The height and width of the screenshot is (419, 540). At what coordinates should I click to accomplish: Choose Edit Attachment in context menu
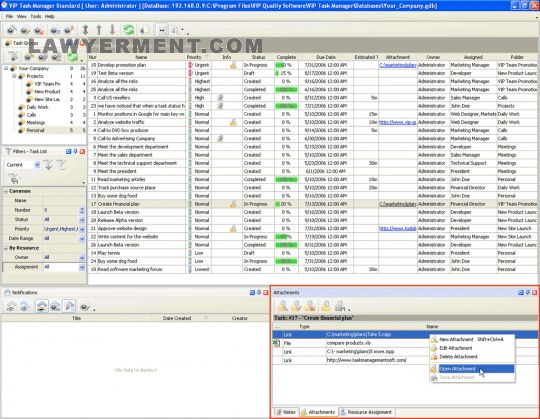point(472,348)
